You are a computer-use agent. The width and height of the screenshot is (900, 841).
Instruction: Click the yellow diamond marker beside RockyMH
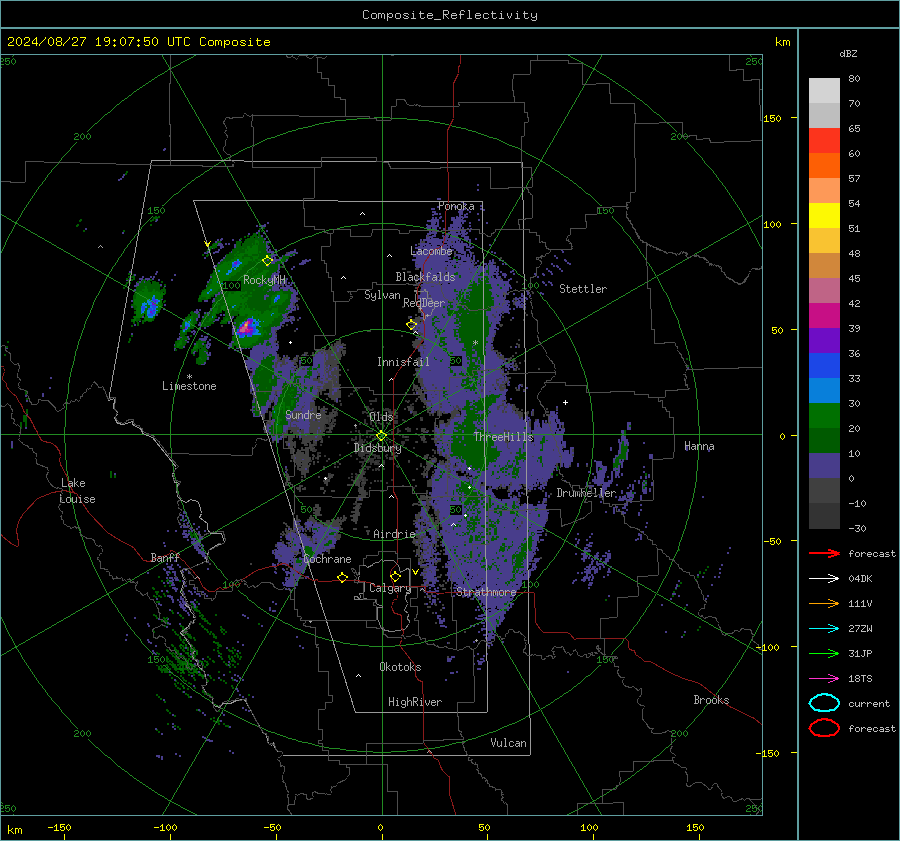267,261
